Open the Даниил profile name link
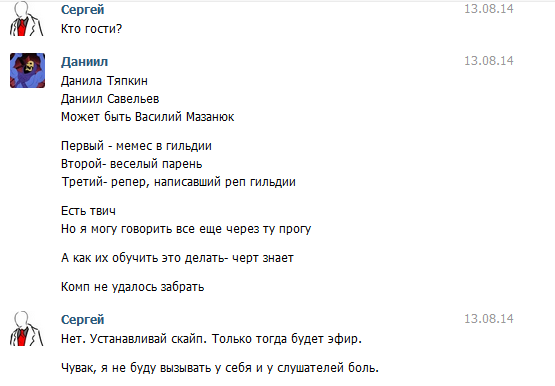The width and height of the screenshot is (555, 386). click(84, 62)
